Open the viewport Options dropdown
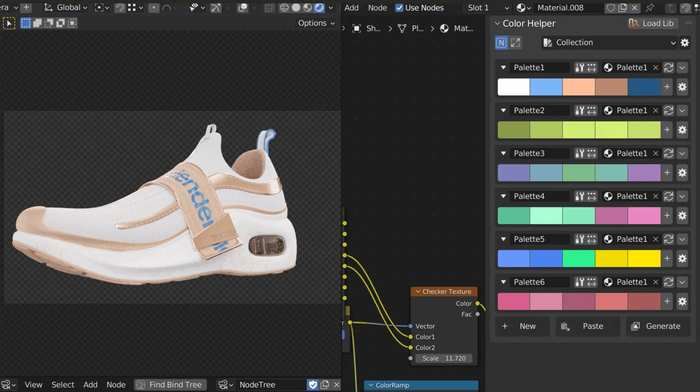The image size is (700, 392). click(x=316, y=23)
